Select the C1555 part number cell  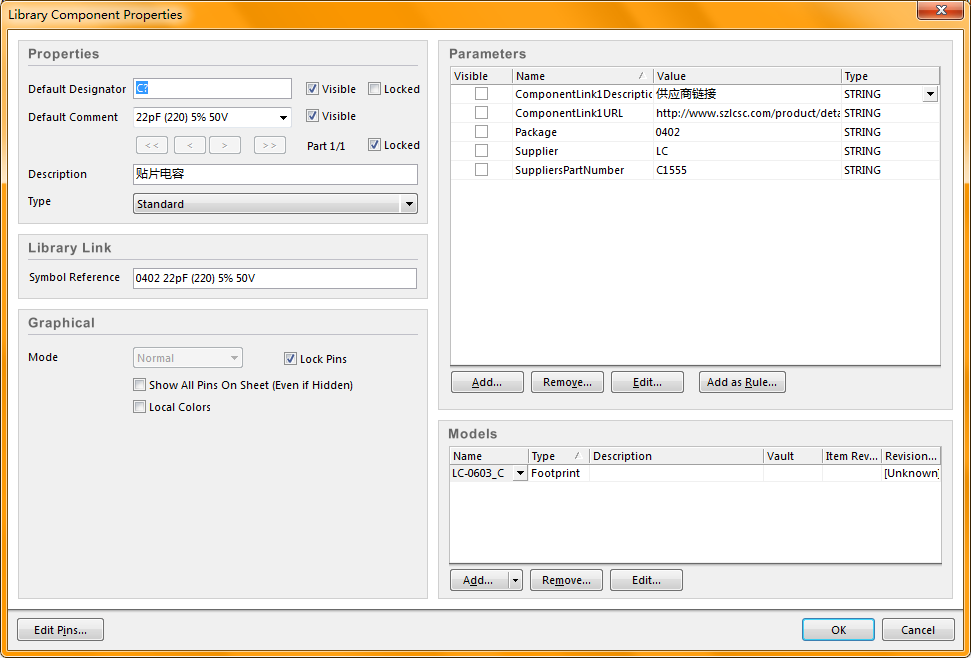click(x=747, y=170)
